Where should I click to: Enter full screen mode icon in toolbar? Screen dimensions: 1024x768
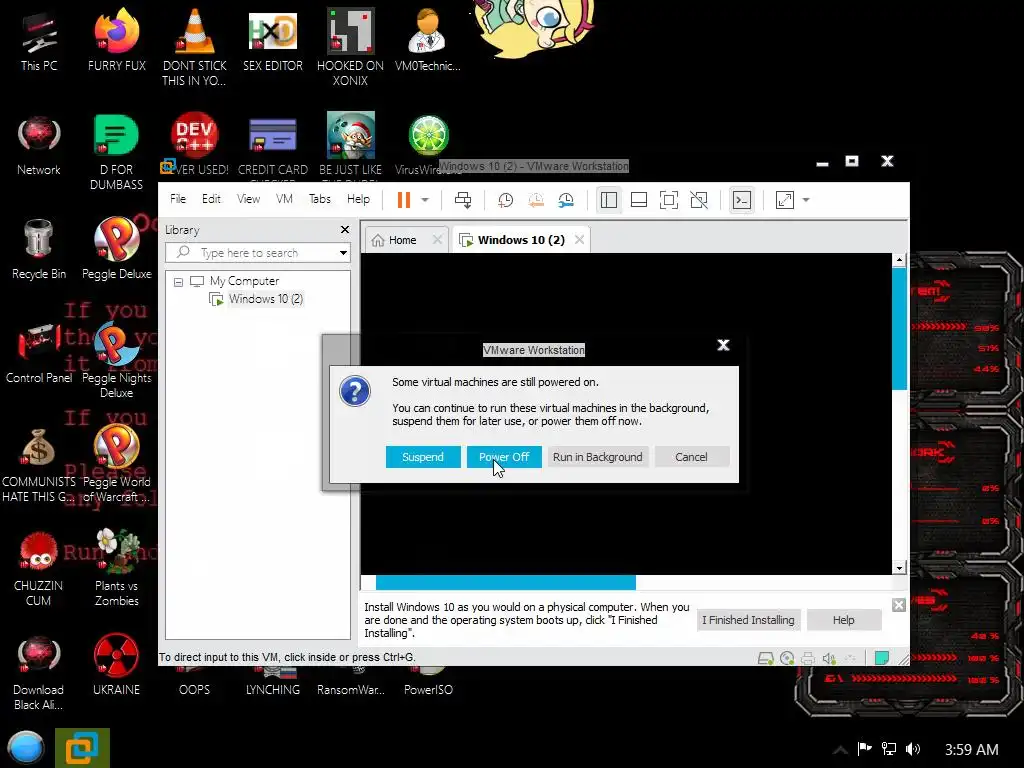pyautogui.click(x=669, y=200)
